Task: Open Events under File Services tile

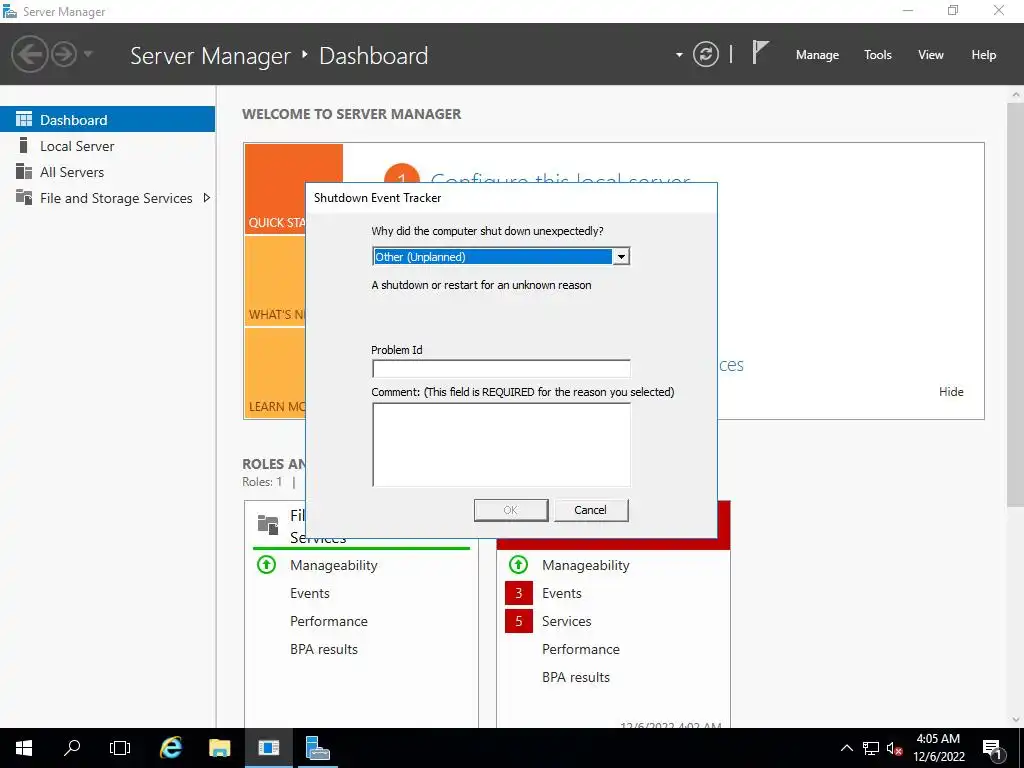Action: click(310, 593)
